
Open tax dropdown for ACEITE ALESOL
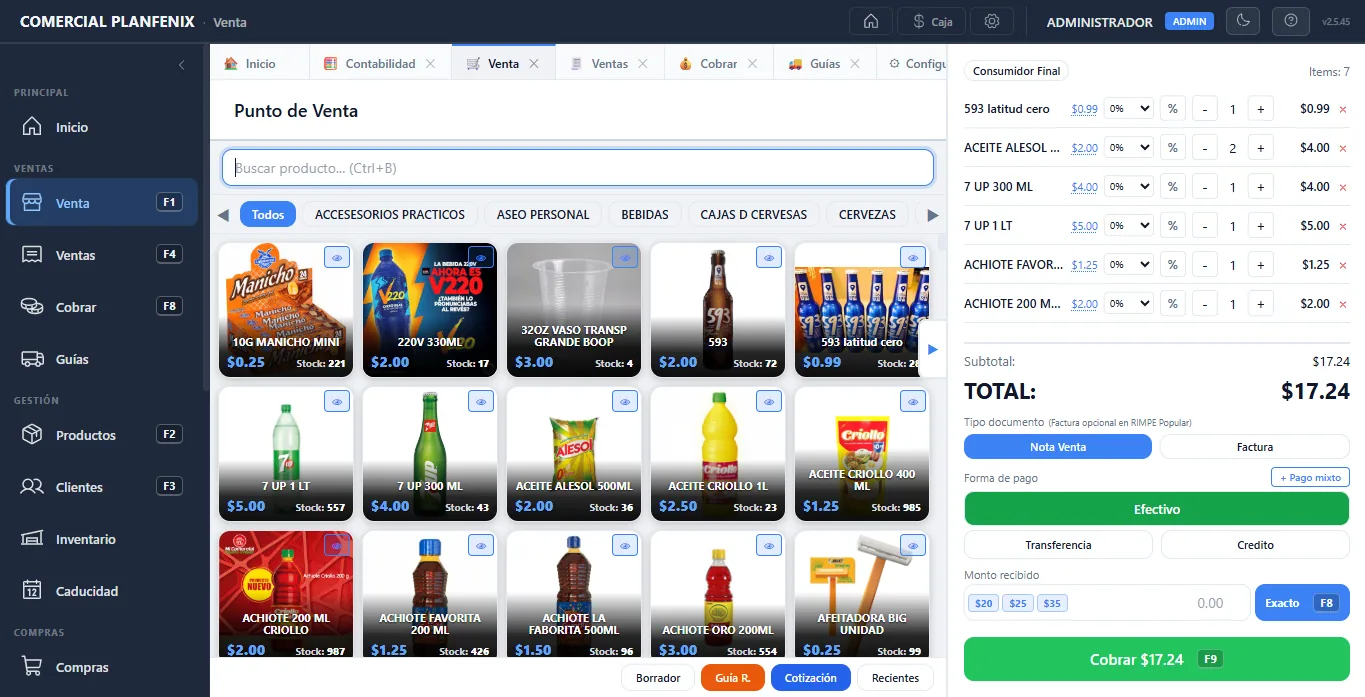[1129, 148]
